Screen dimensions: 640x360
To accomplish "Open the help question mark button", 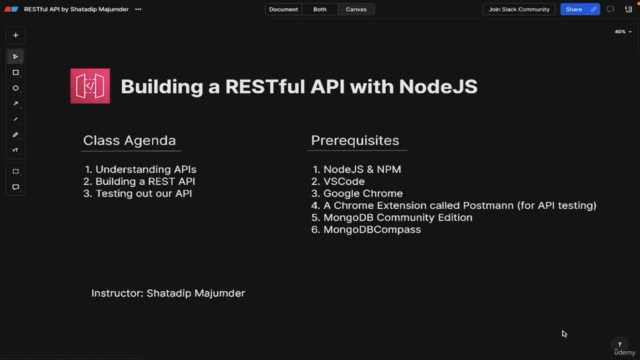I will tap(619, 344).
